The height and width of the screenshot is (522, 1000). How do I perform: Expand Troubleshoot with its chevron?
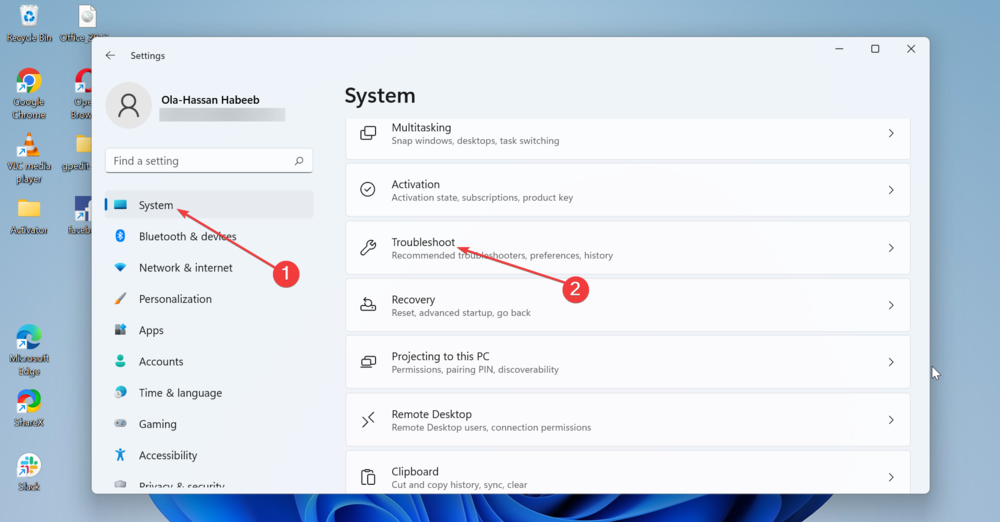[891, 248]
